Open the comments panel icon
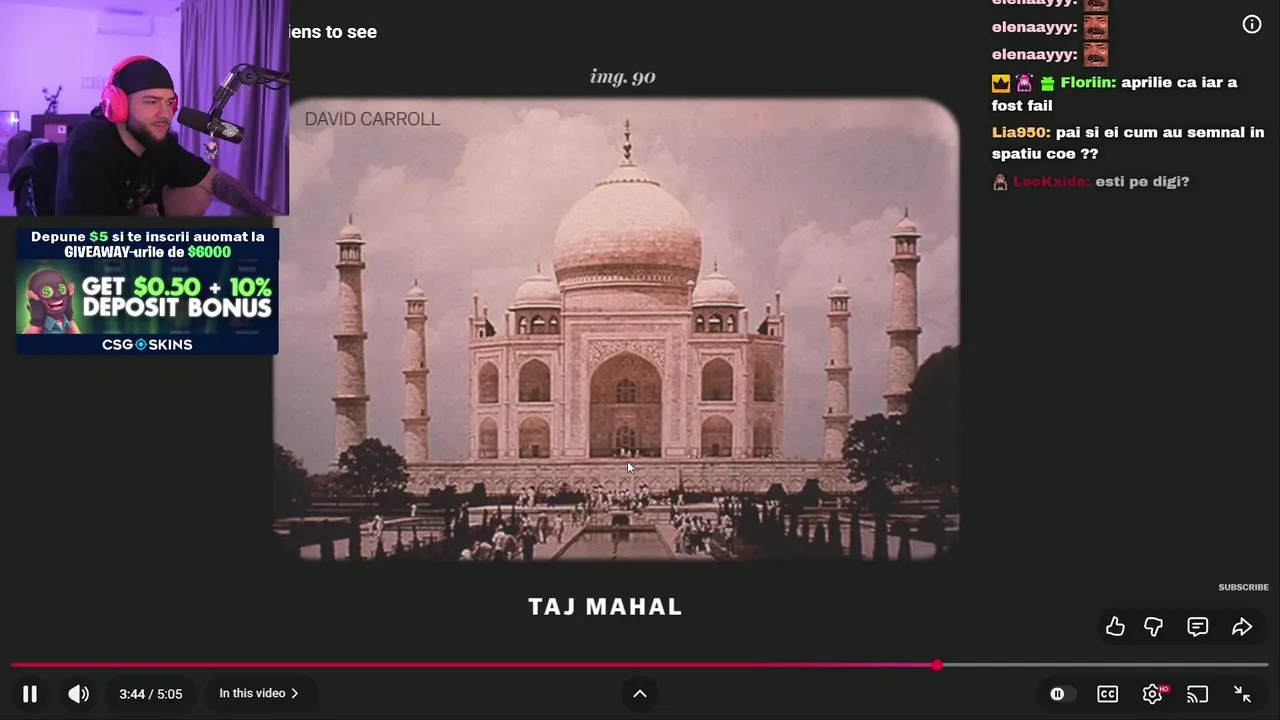Image resolution: width=1280 pixels, height=720 pixels. click(1197, 627)
